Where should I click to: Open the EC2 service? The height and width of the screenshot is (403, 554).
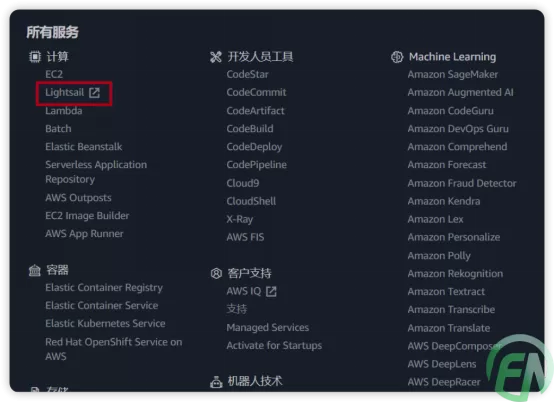(54, 75)
